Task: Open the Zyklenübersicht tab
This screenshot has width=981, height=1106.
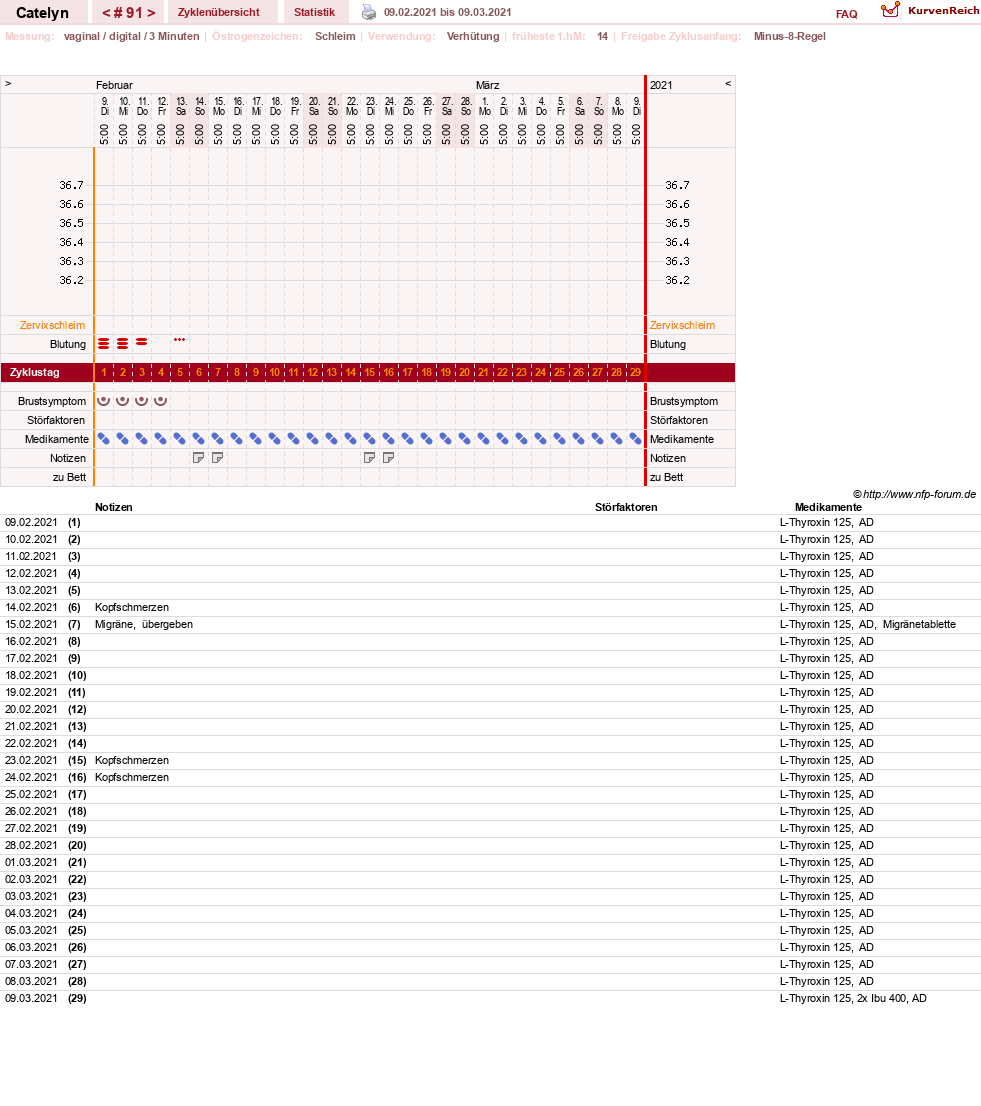Action: tap(219, 12)
